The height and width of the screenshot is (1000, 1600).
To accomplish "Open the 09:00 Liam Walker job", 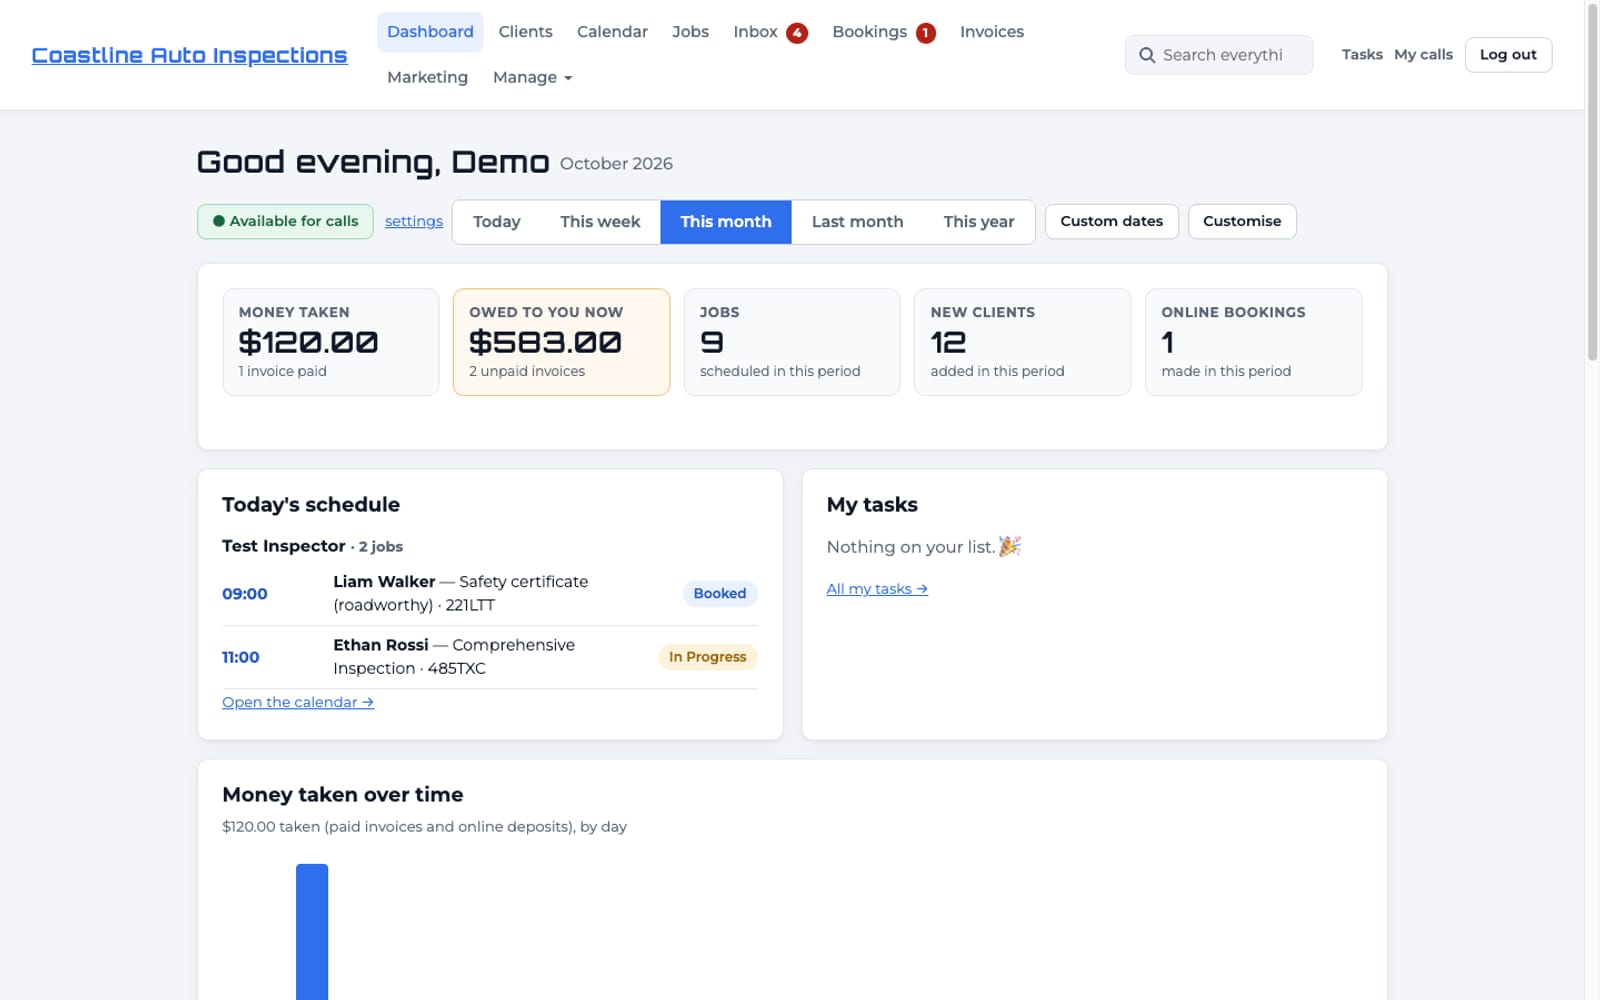I will [490, 593].
